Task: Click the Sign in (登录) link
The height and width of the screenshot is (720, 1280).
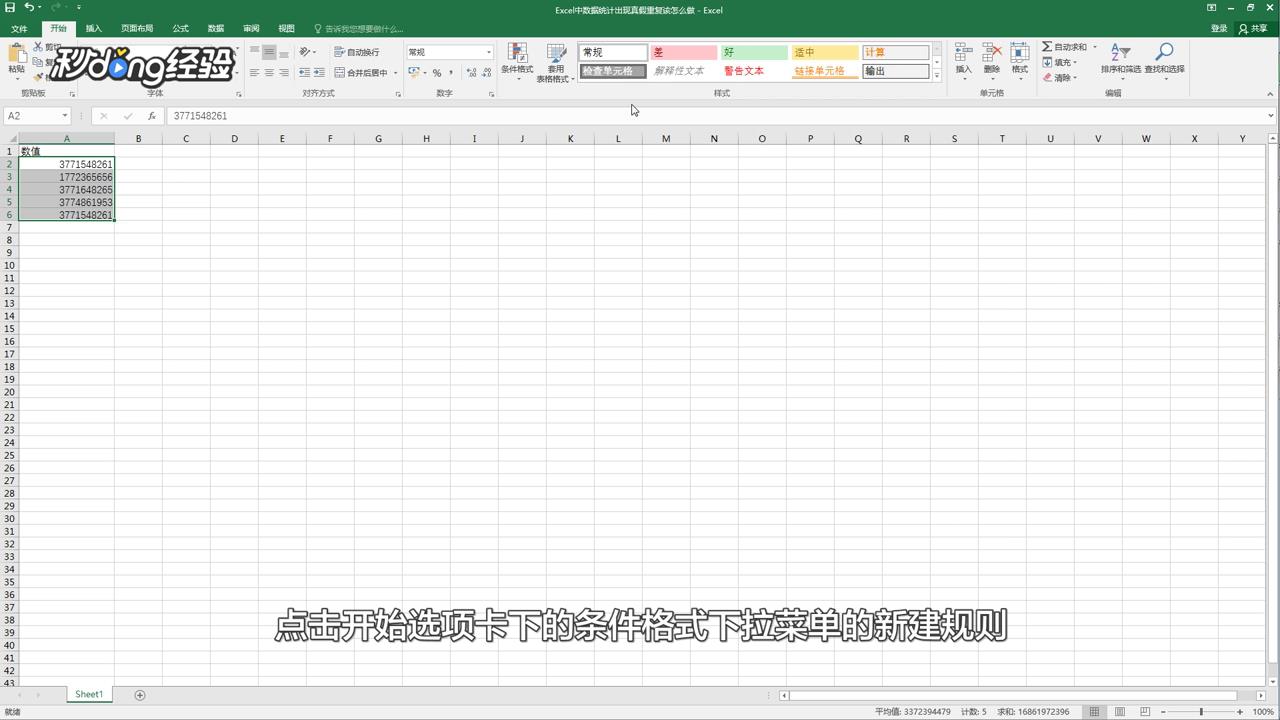Action: point(1219,28)
